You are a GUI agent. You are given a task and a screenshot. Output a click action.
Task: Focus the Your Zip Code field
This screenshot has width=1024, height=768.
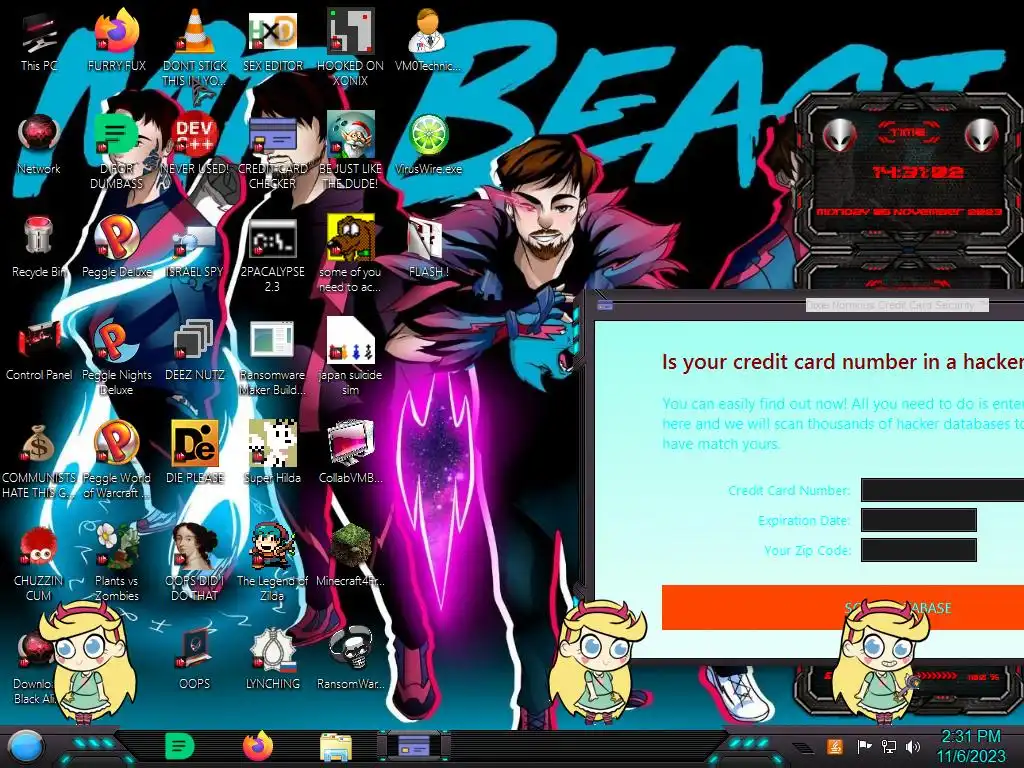click(x=919, y=550)
